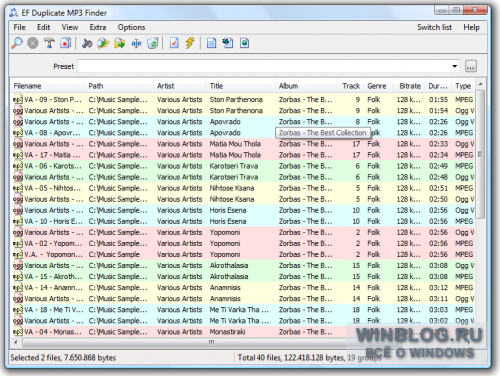This screenshot has height=376, width=500.
Task: Open the hammer settings tool icon
Action: [49, 43]
